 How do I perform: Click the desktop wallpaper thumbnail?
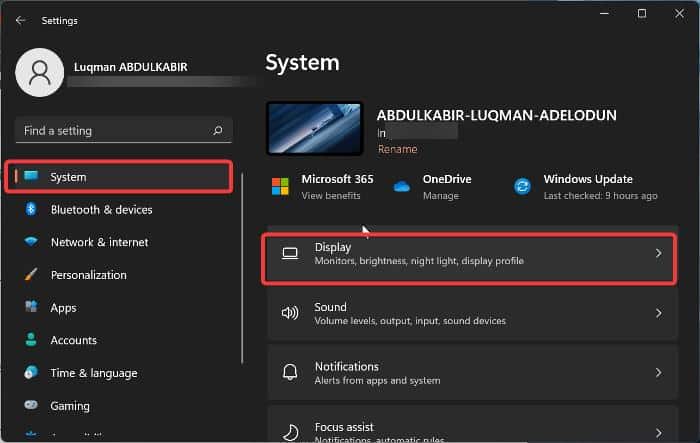pos(315,129)
